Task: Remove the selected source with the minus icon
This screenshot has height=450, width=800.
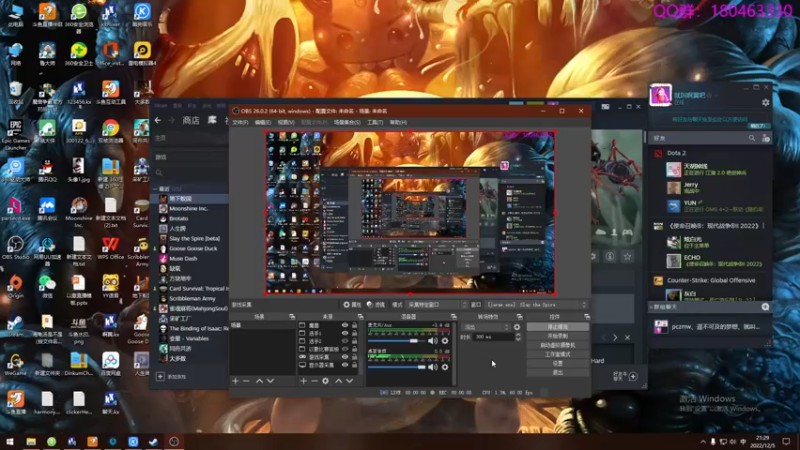Action: 314,381
